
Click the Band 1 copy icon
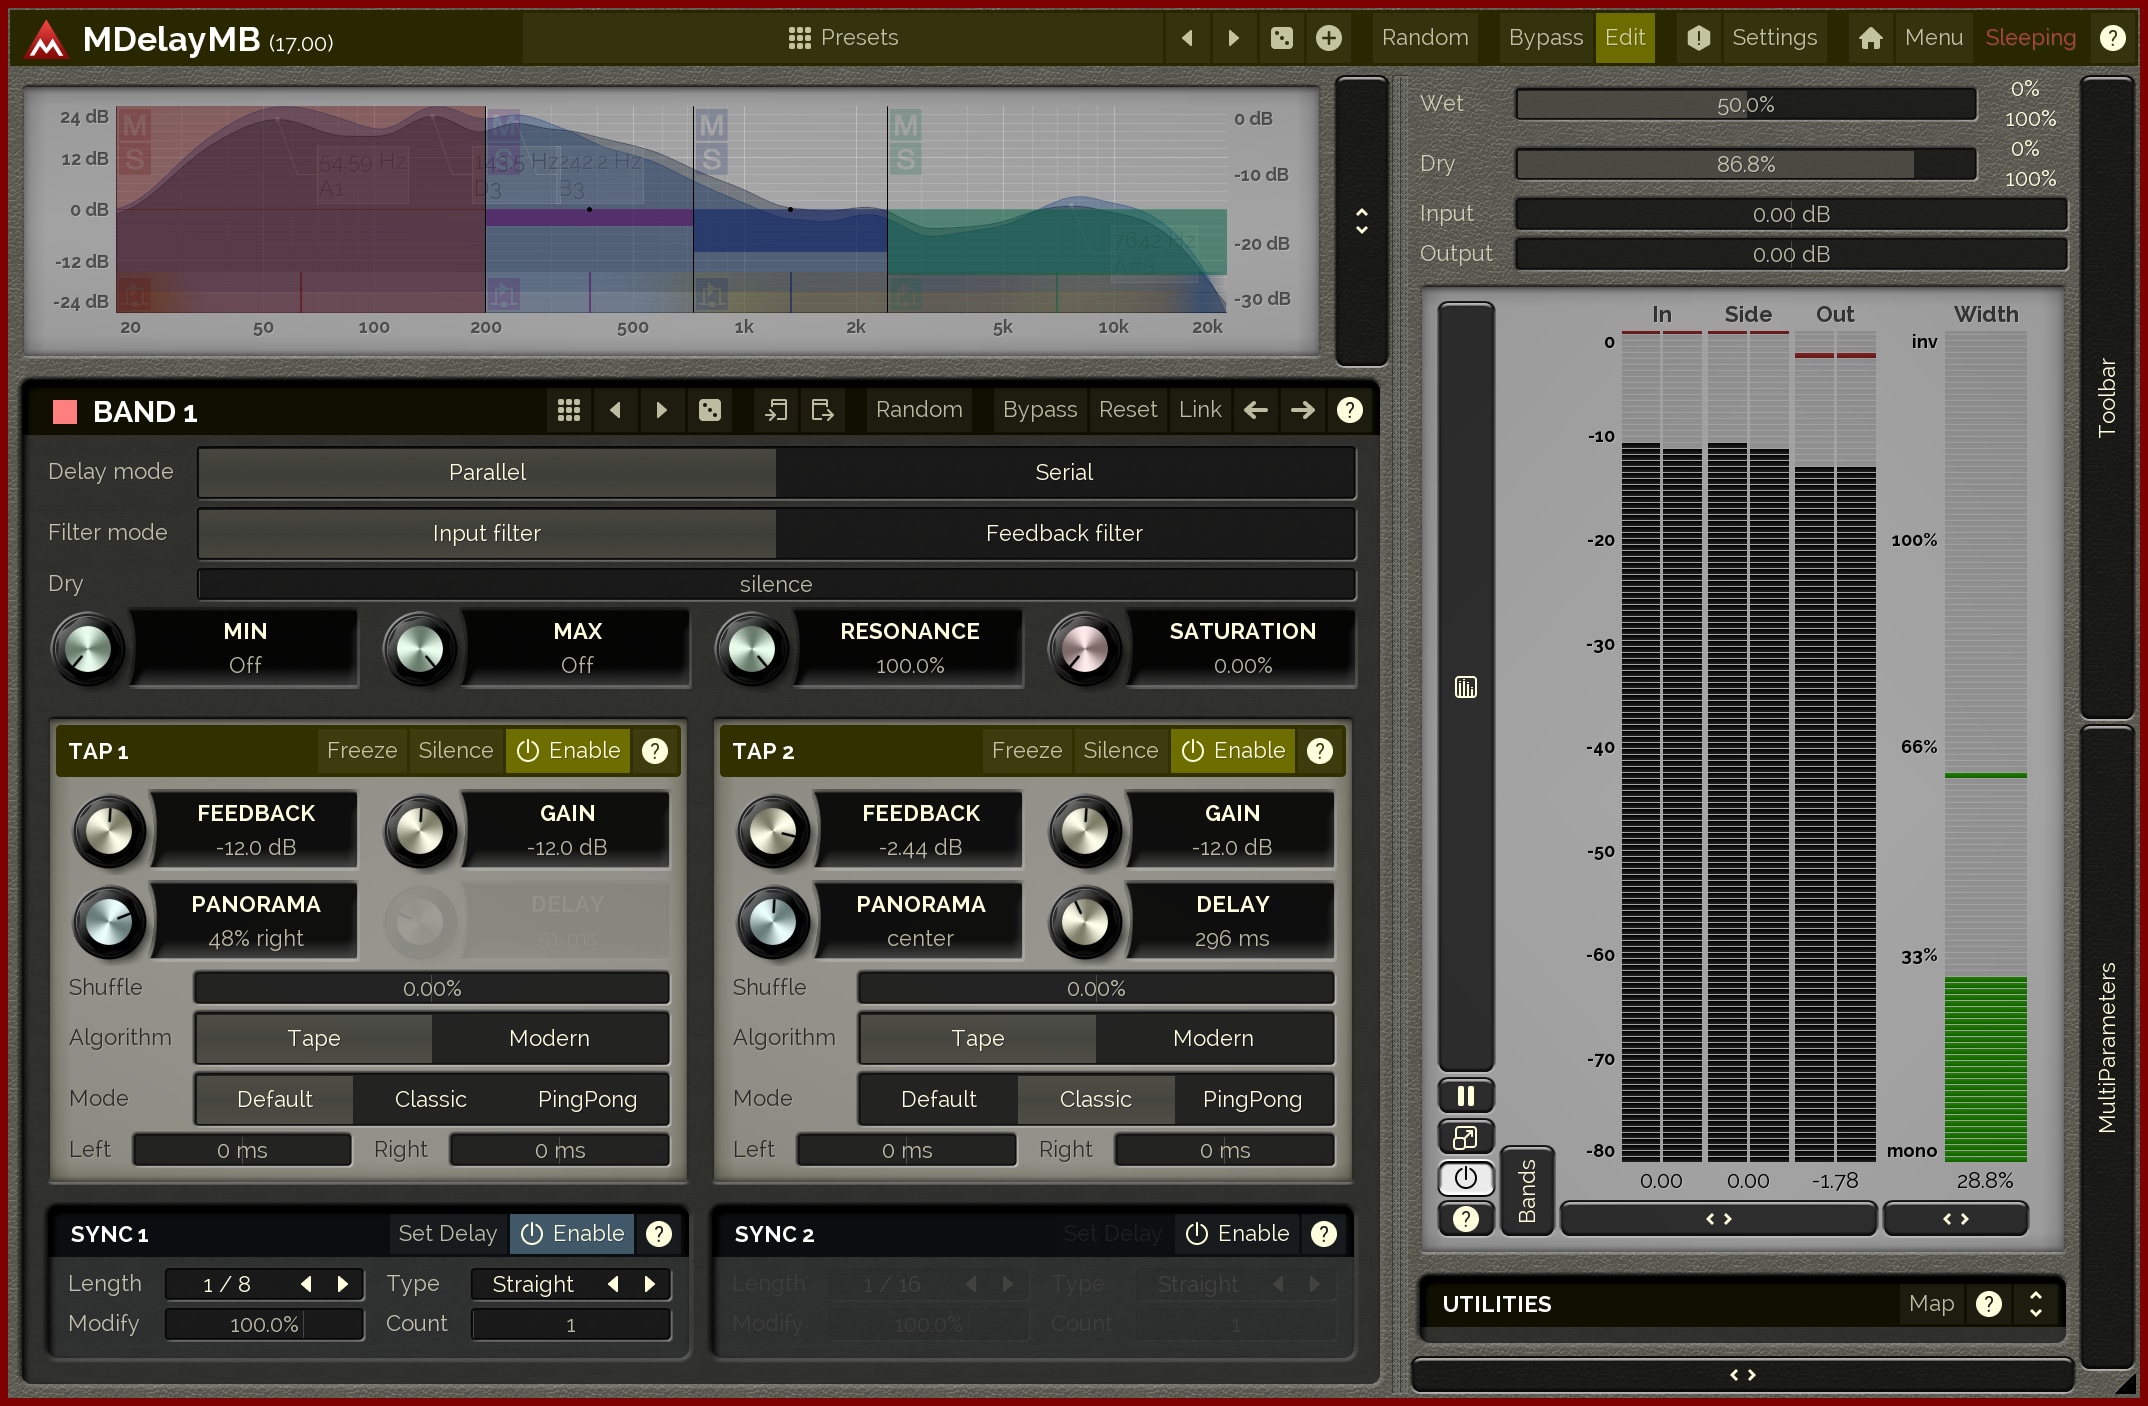tap(776, 410)
